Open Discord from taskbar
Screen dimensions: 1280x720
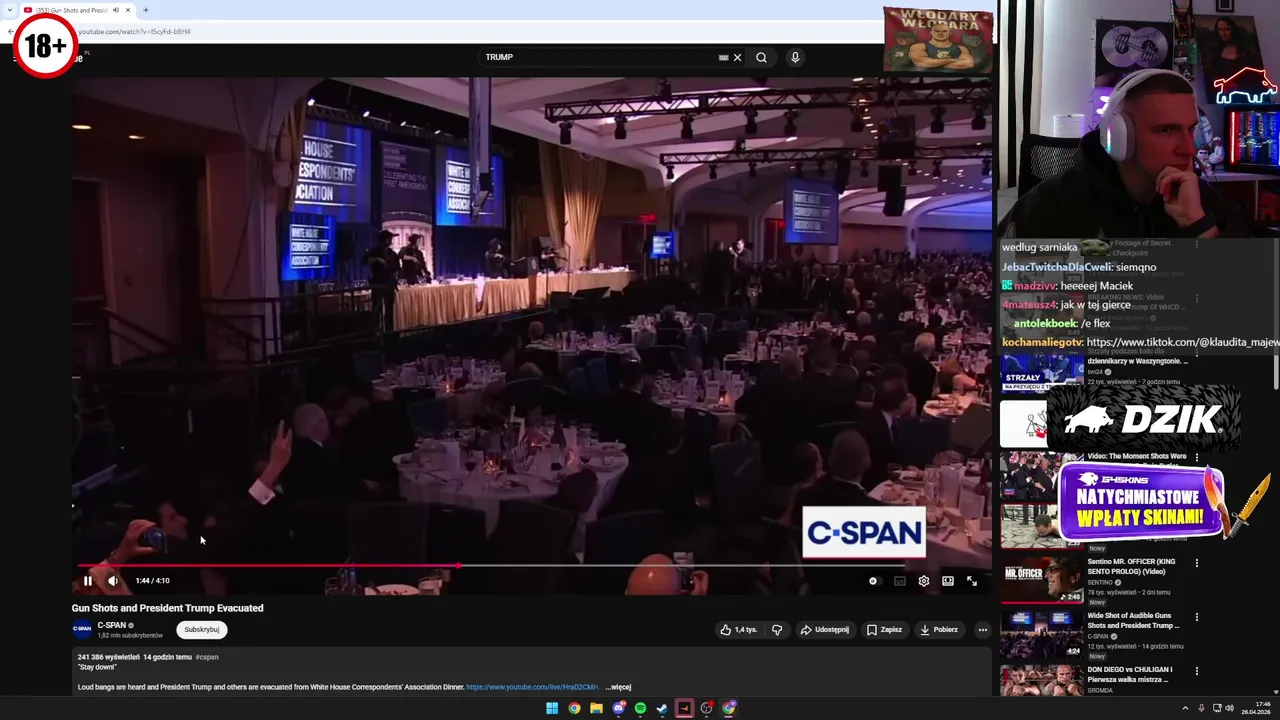(x=618, y=708)
